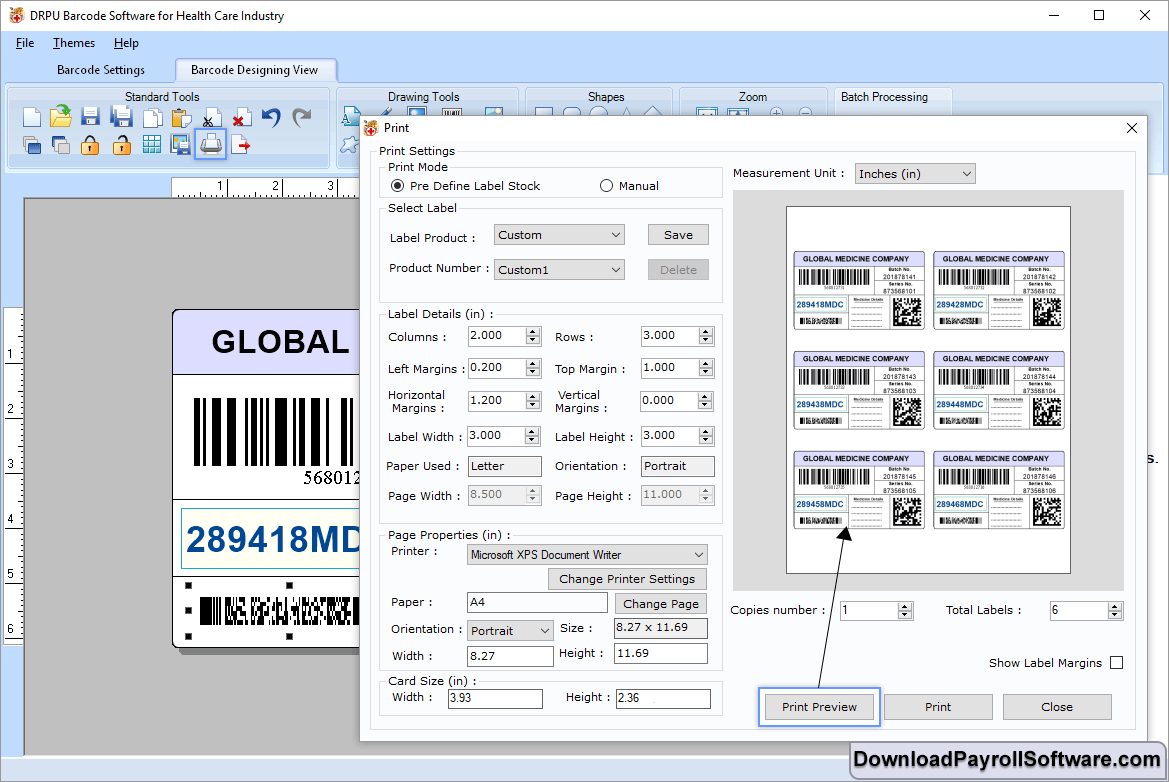Click the Save label button
The image size is (1169, 782).
678,235
